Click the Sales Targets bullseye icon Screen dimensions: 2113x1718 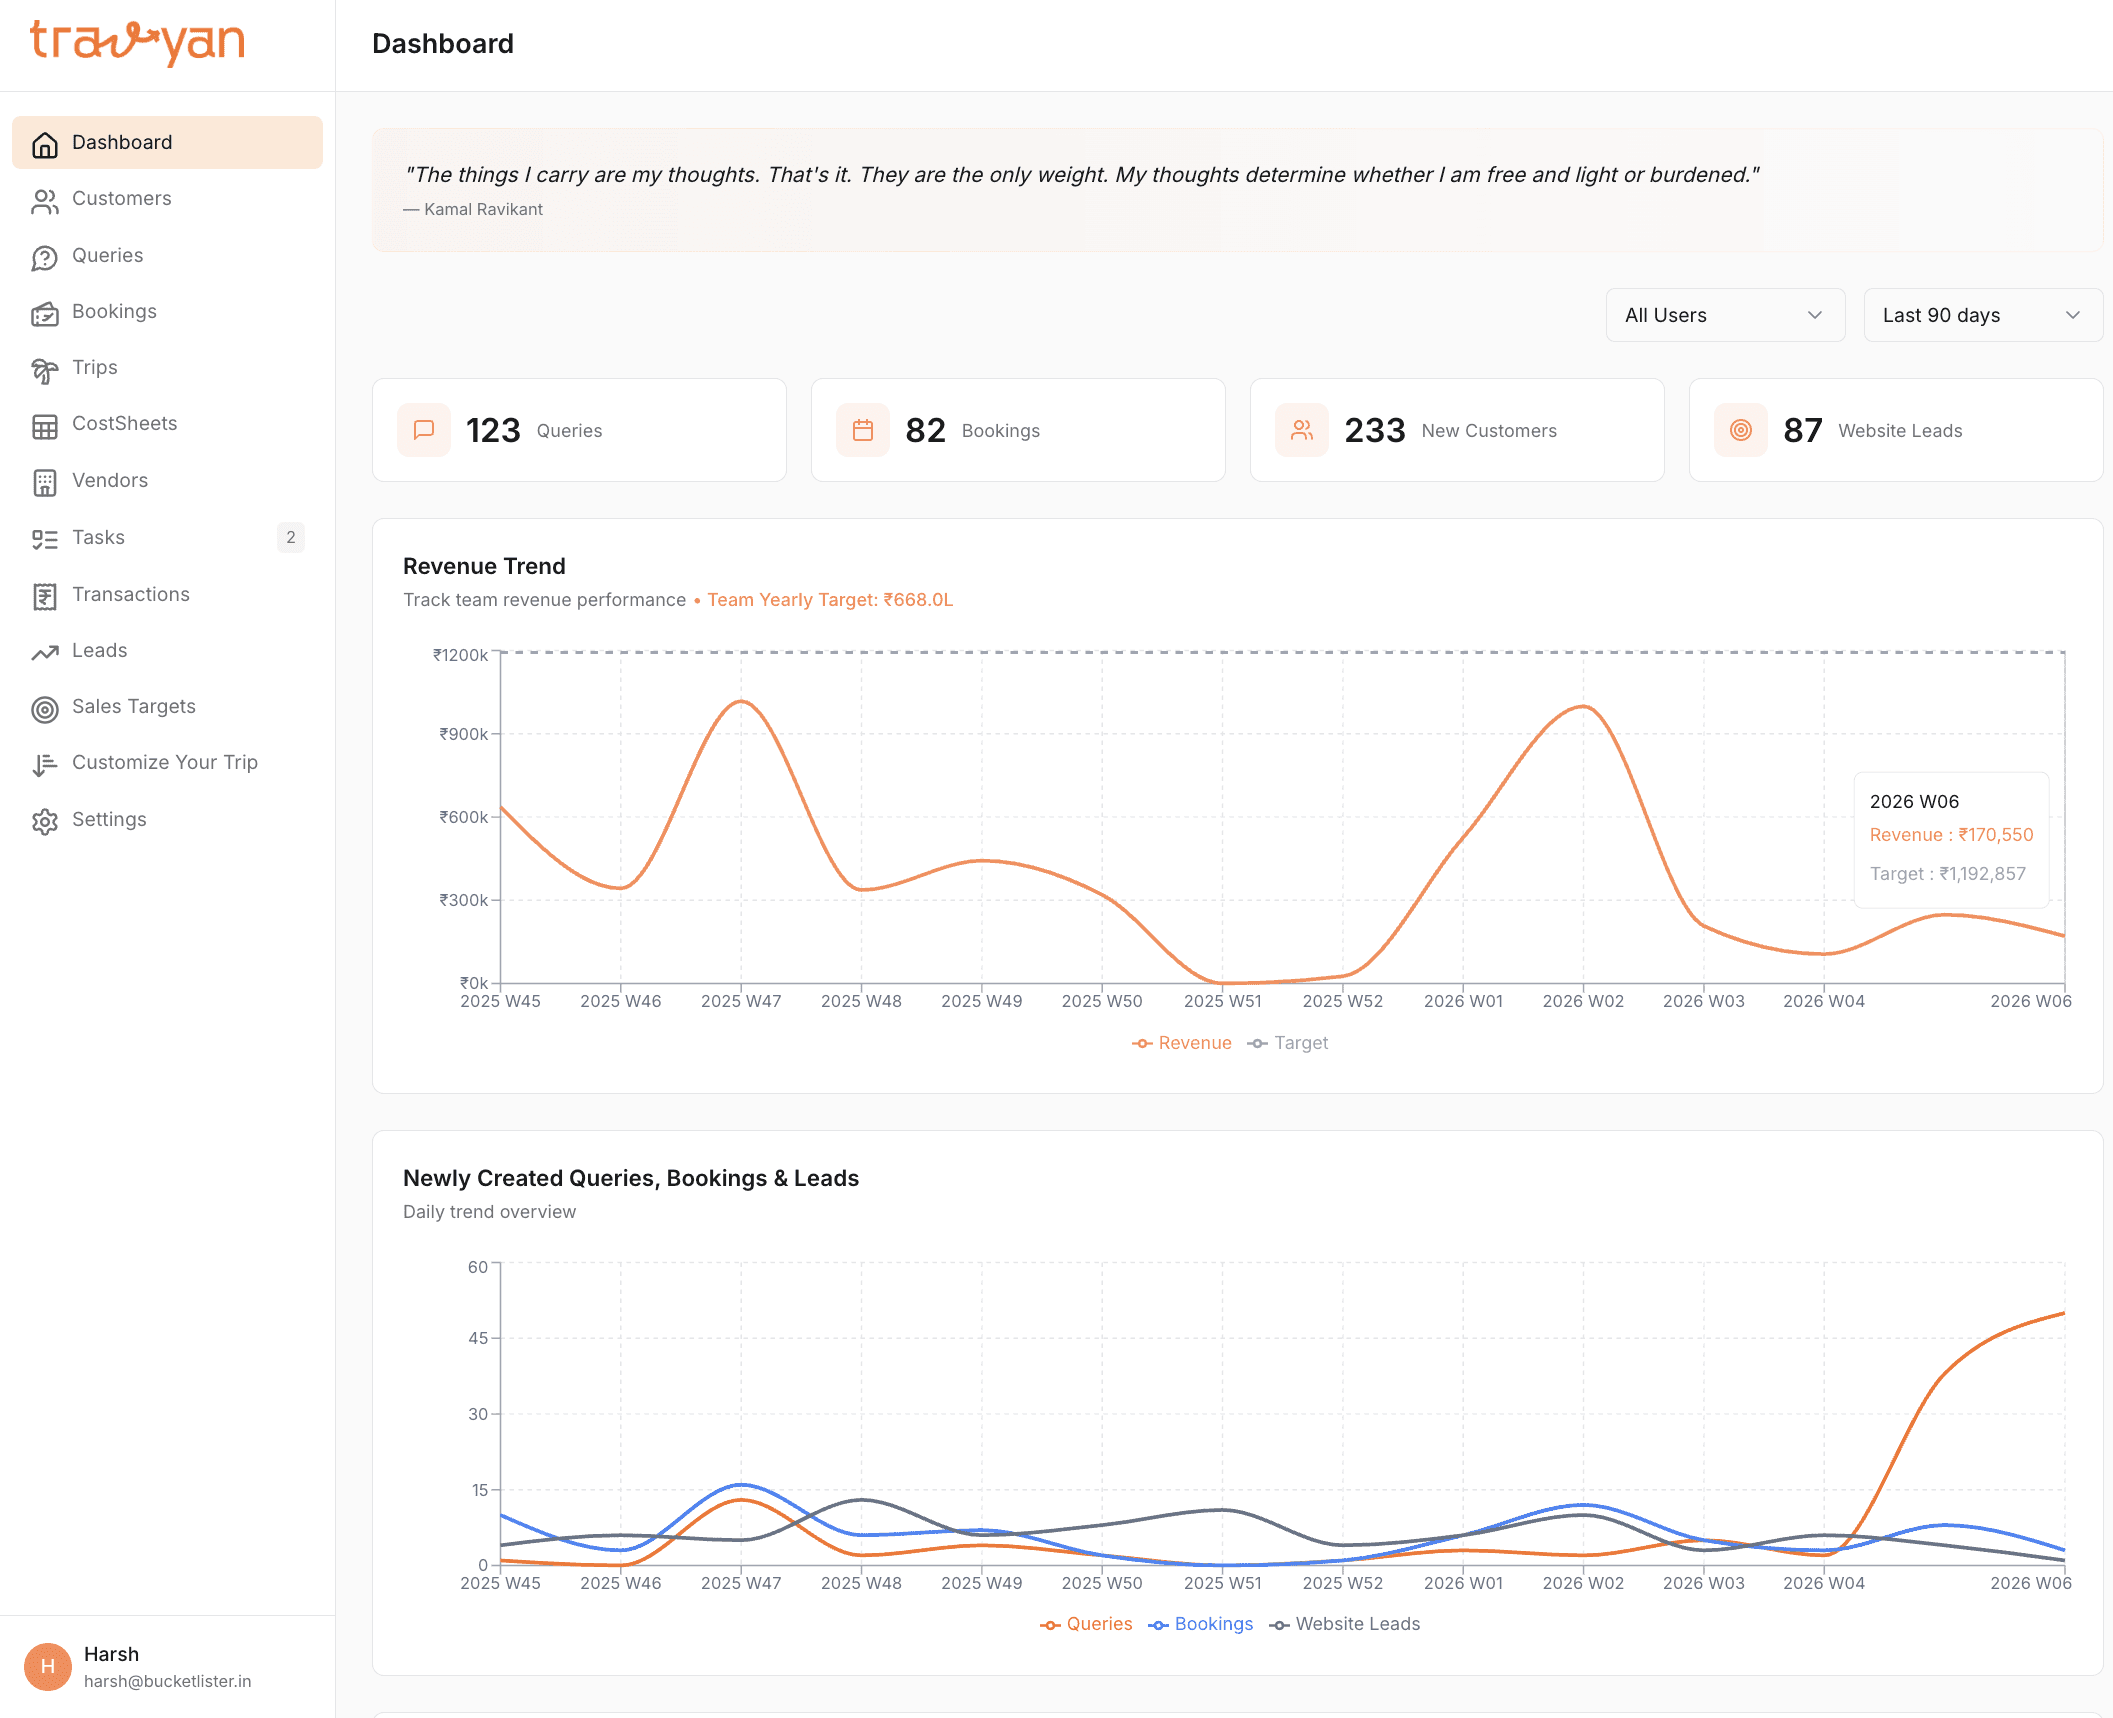point(44,708)
